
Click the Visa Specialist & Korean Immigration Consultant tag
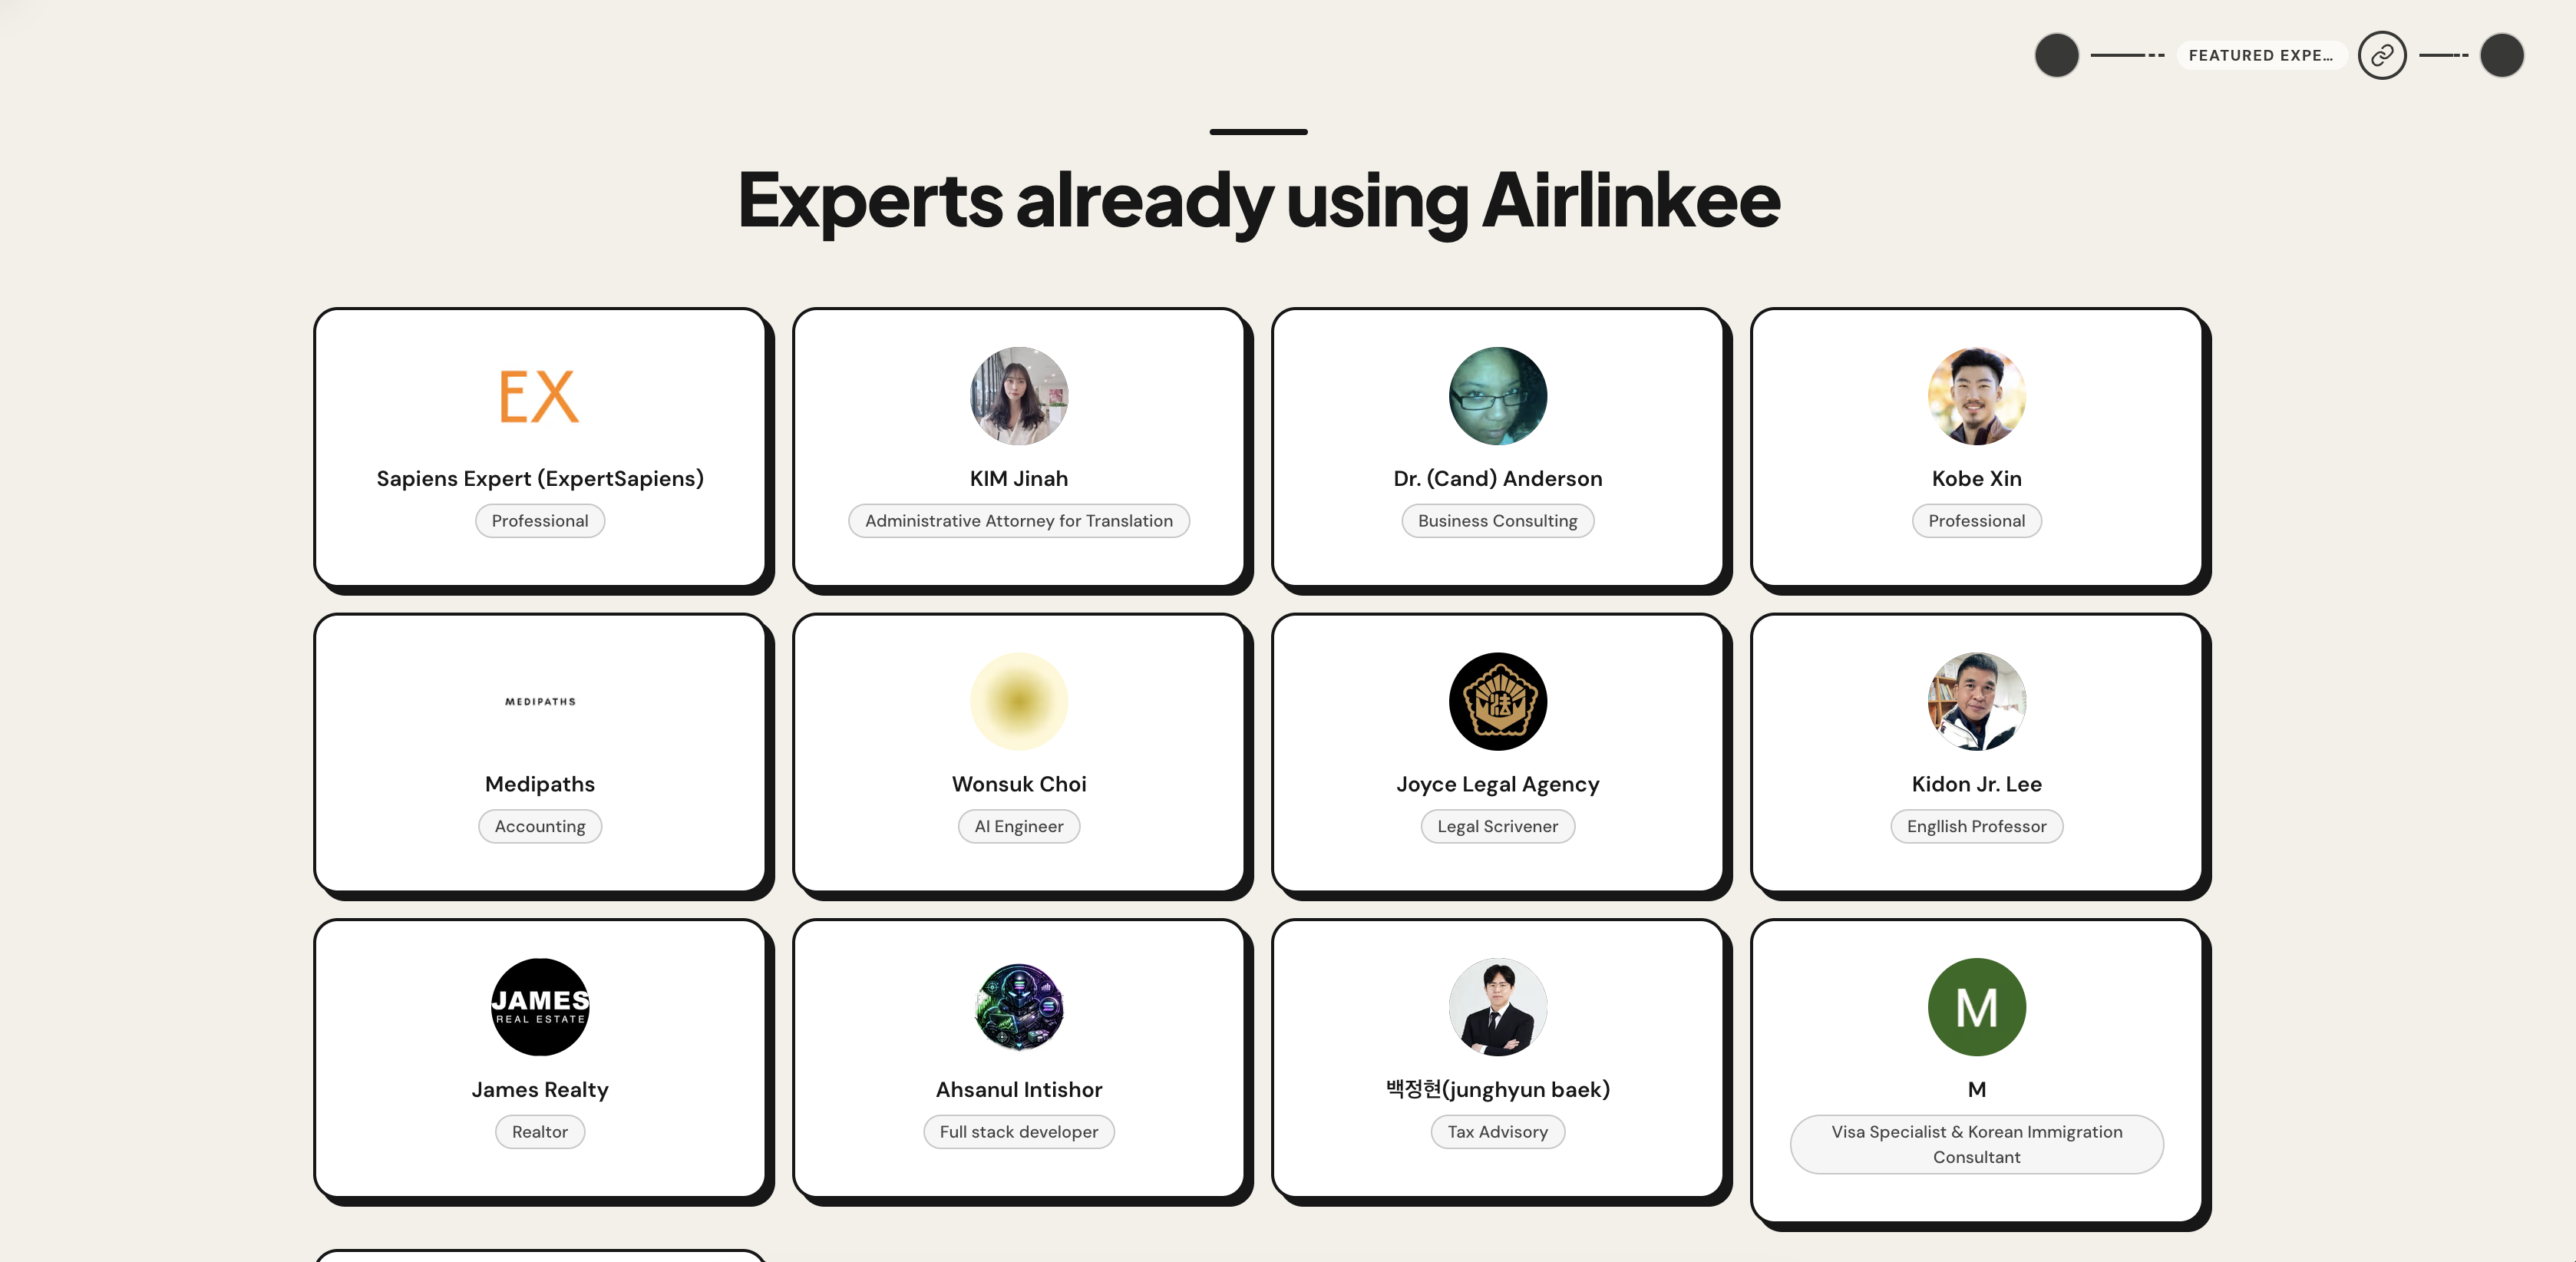click(x=1976, y=1144)
